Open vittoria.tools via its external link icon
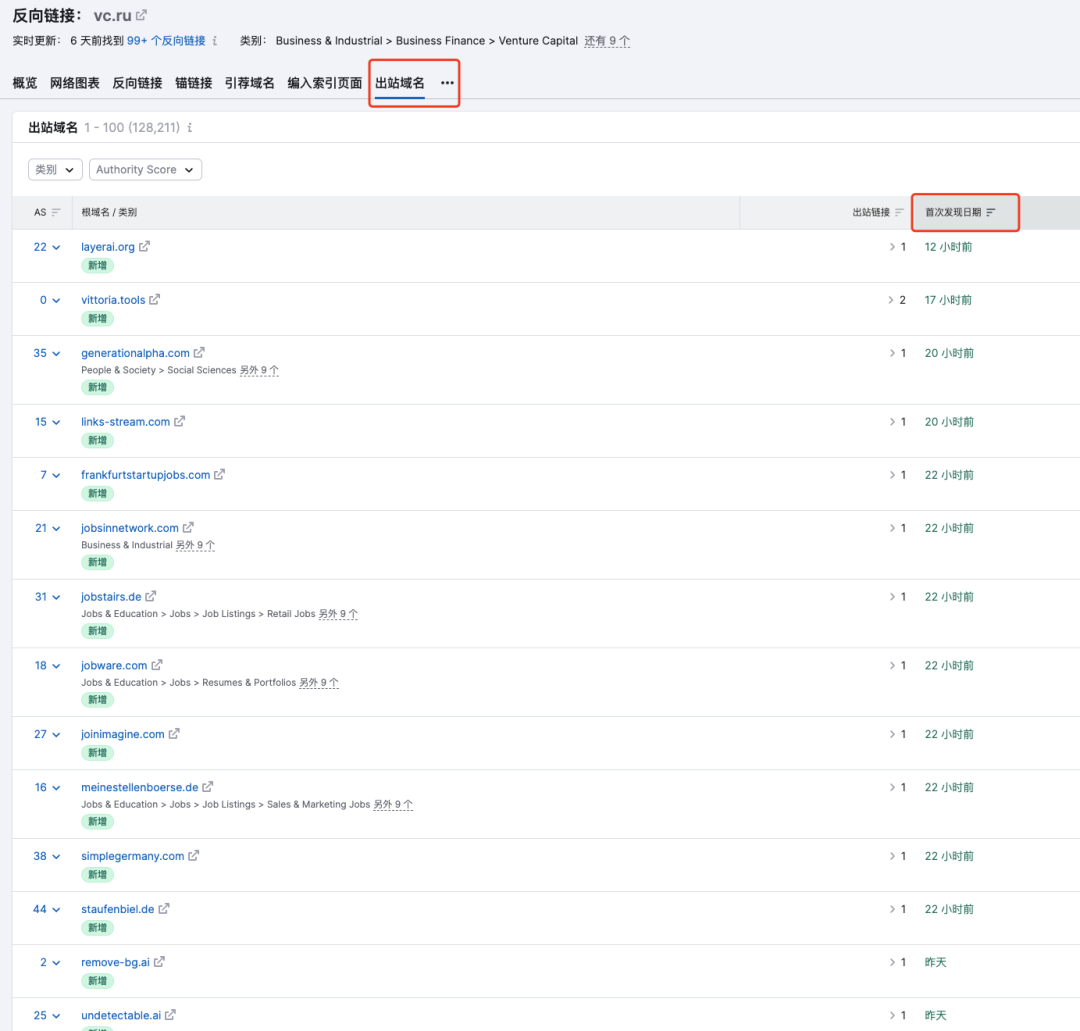 [157, 299]
